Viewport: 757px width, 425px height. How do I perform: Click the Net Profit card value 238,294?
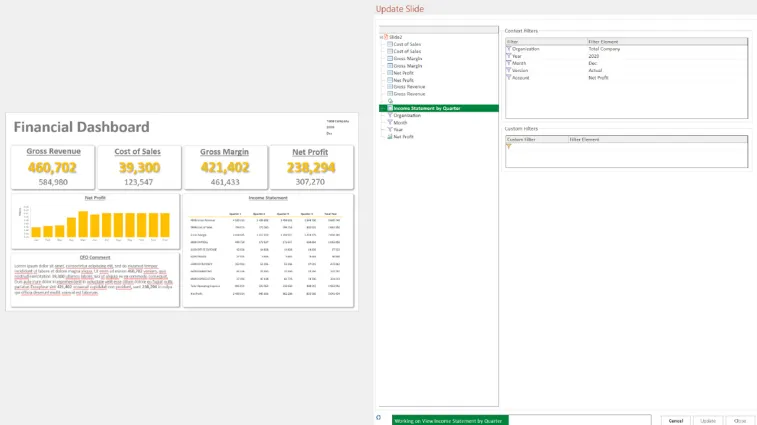point(311,168)
